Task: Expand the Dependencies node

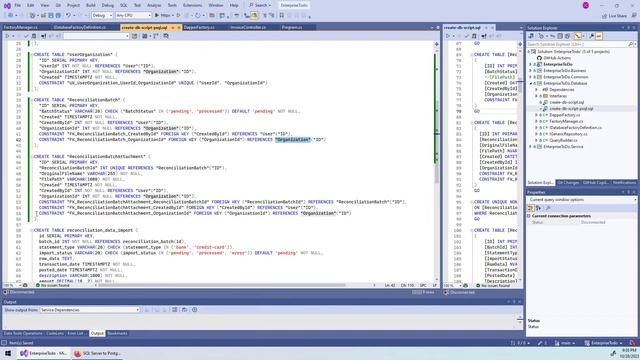Action: (536, 89)
